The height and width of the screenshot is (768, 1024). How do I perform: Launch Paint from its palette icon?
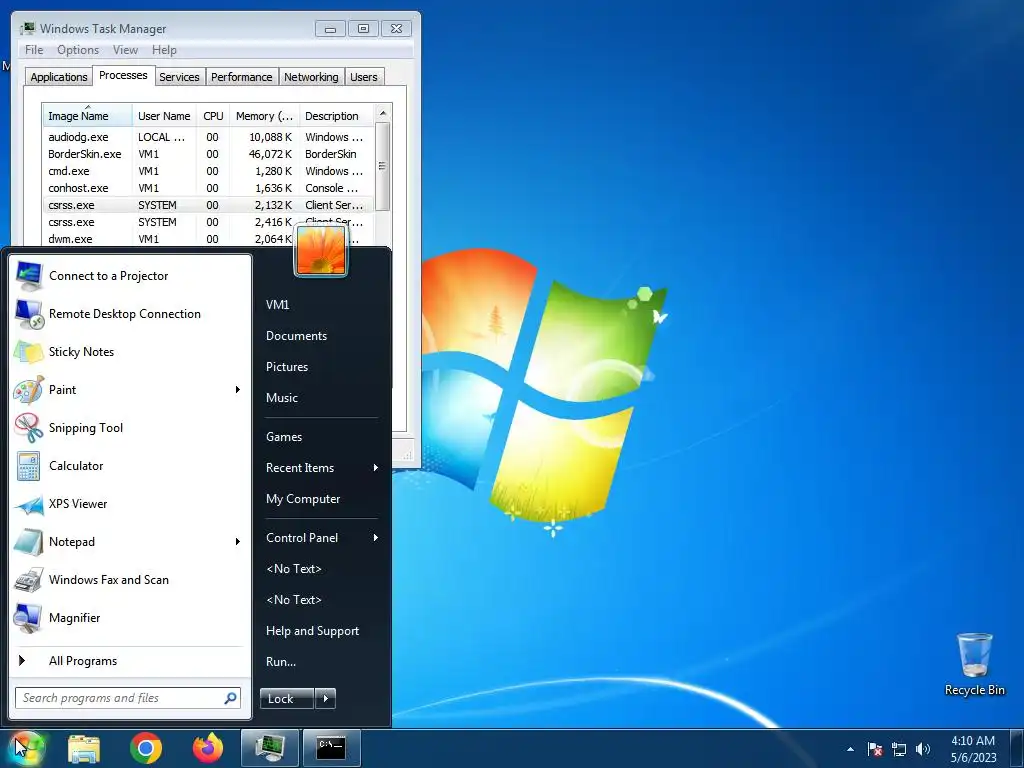tap(29, 390)
